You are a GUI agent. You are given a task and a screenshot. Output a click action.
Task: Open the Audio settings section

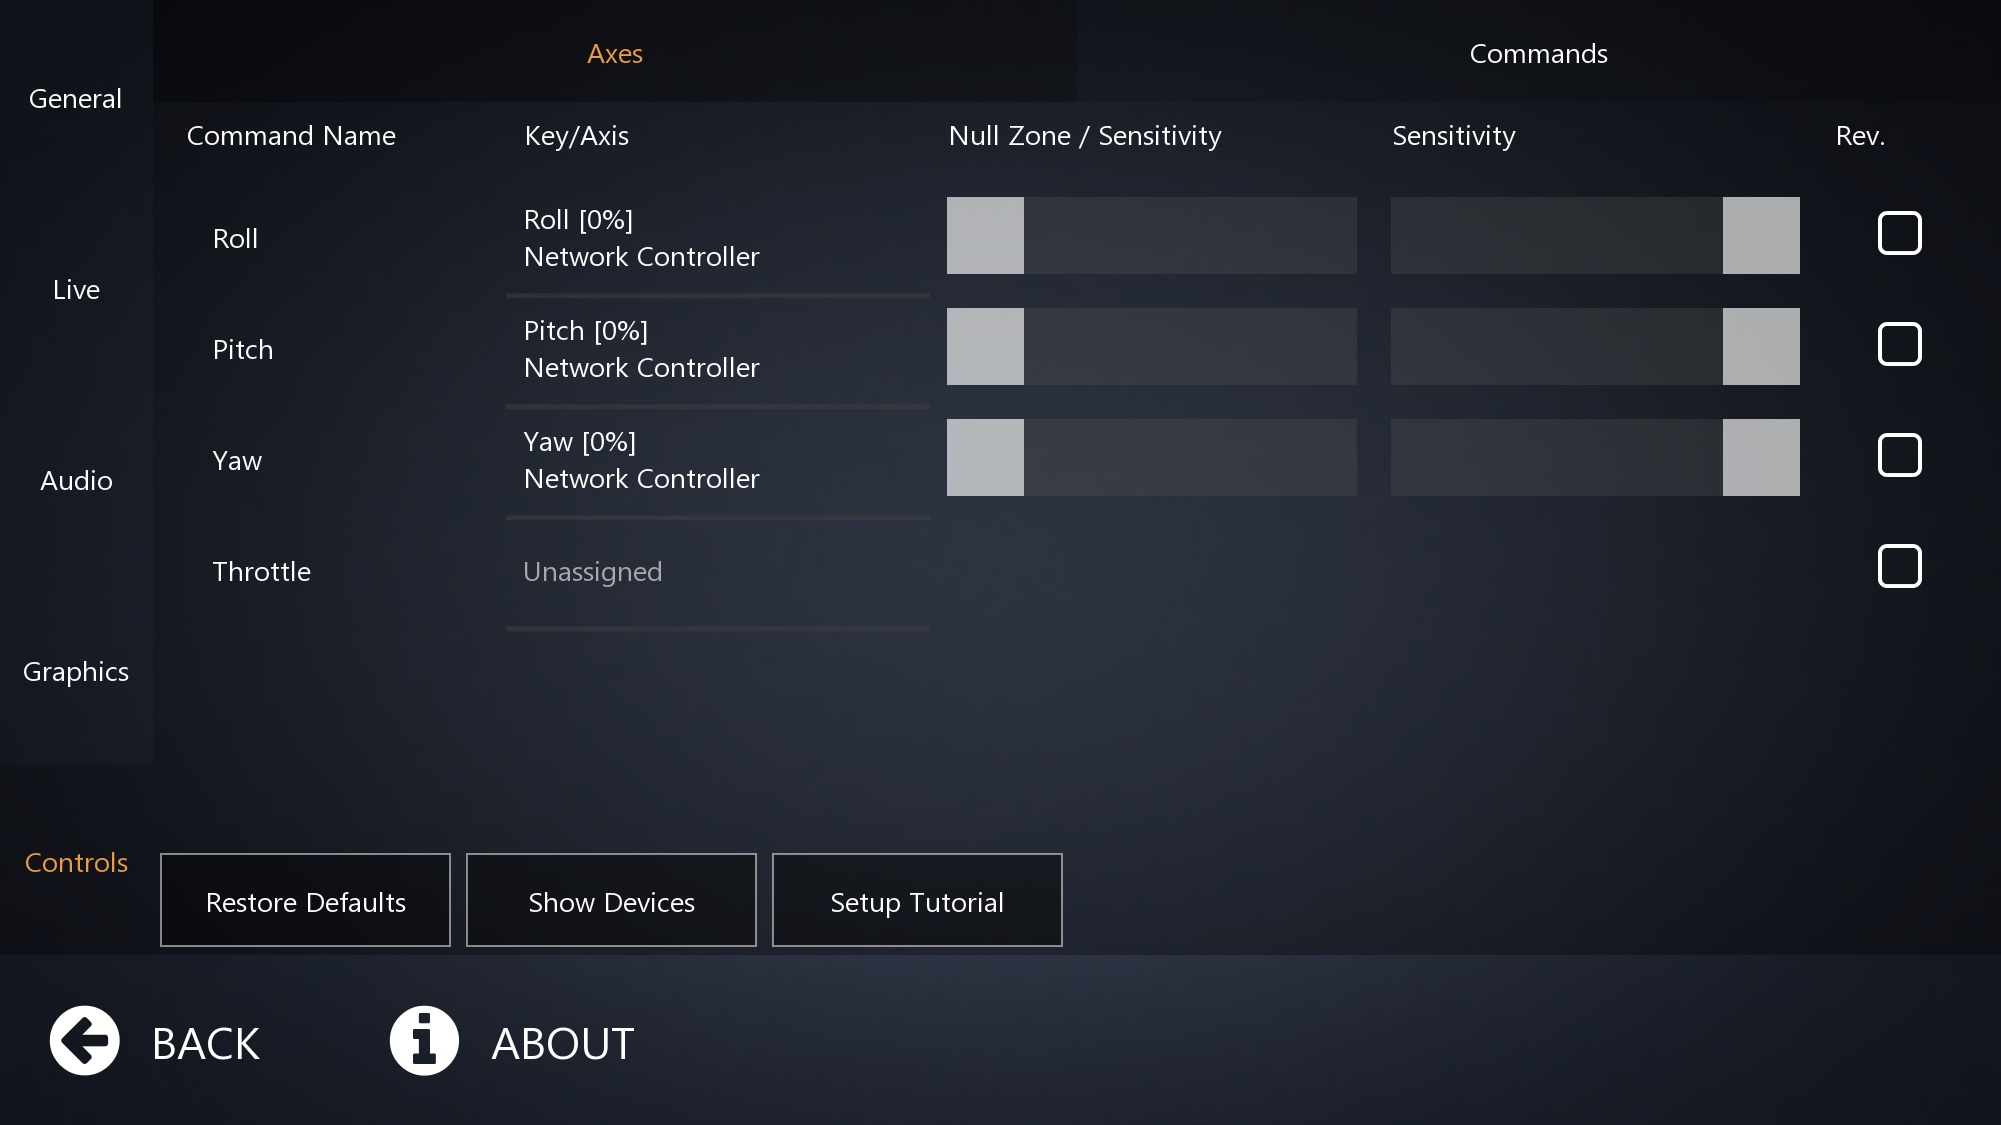point(76,480)
